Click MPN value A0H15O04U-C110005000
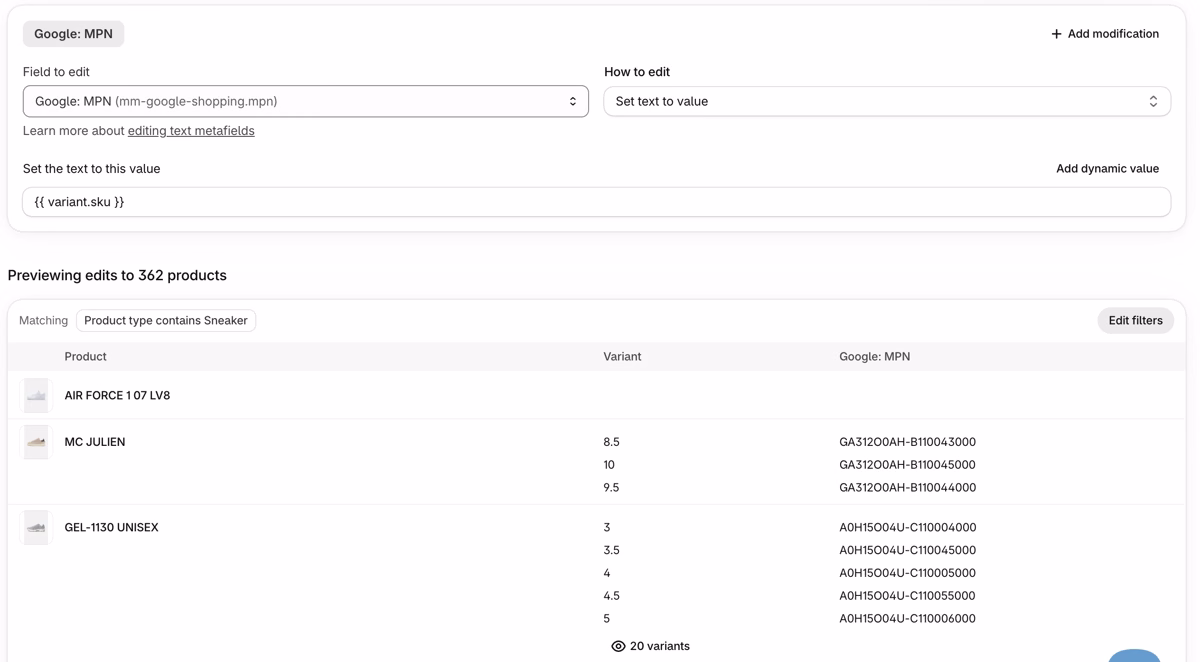1200x662 pixels. (x=907, y=574)
